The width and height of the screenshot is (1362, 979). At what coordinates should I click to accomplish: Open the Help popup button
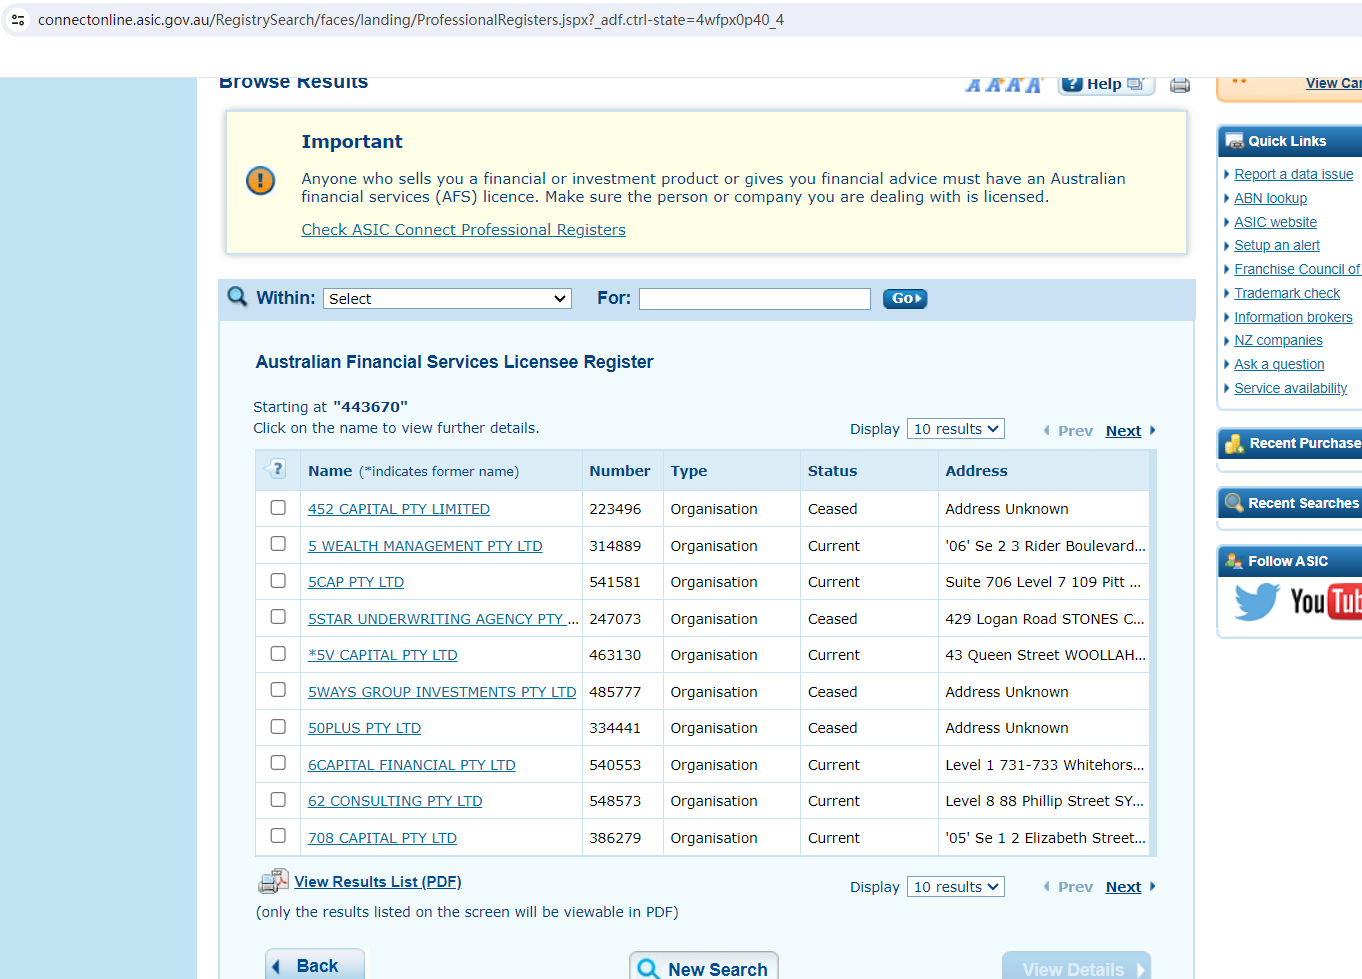[x=1107, y=85]
